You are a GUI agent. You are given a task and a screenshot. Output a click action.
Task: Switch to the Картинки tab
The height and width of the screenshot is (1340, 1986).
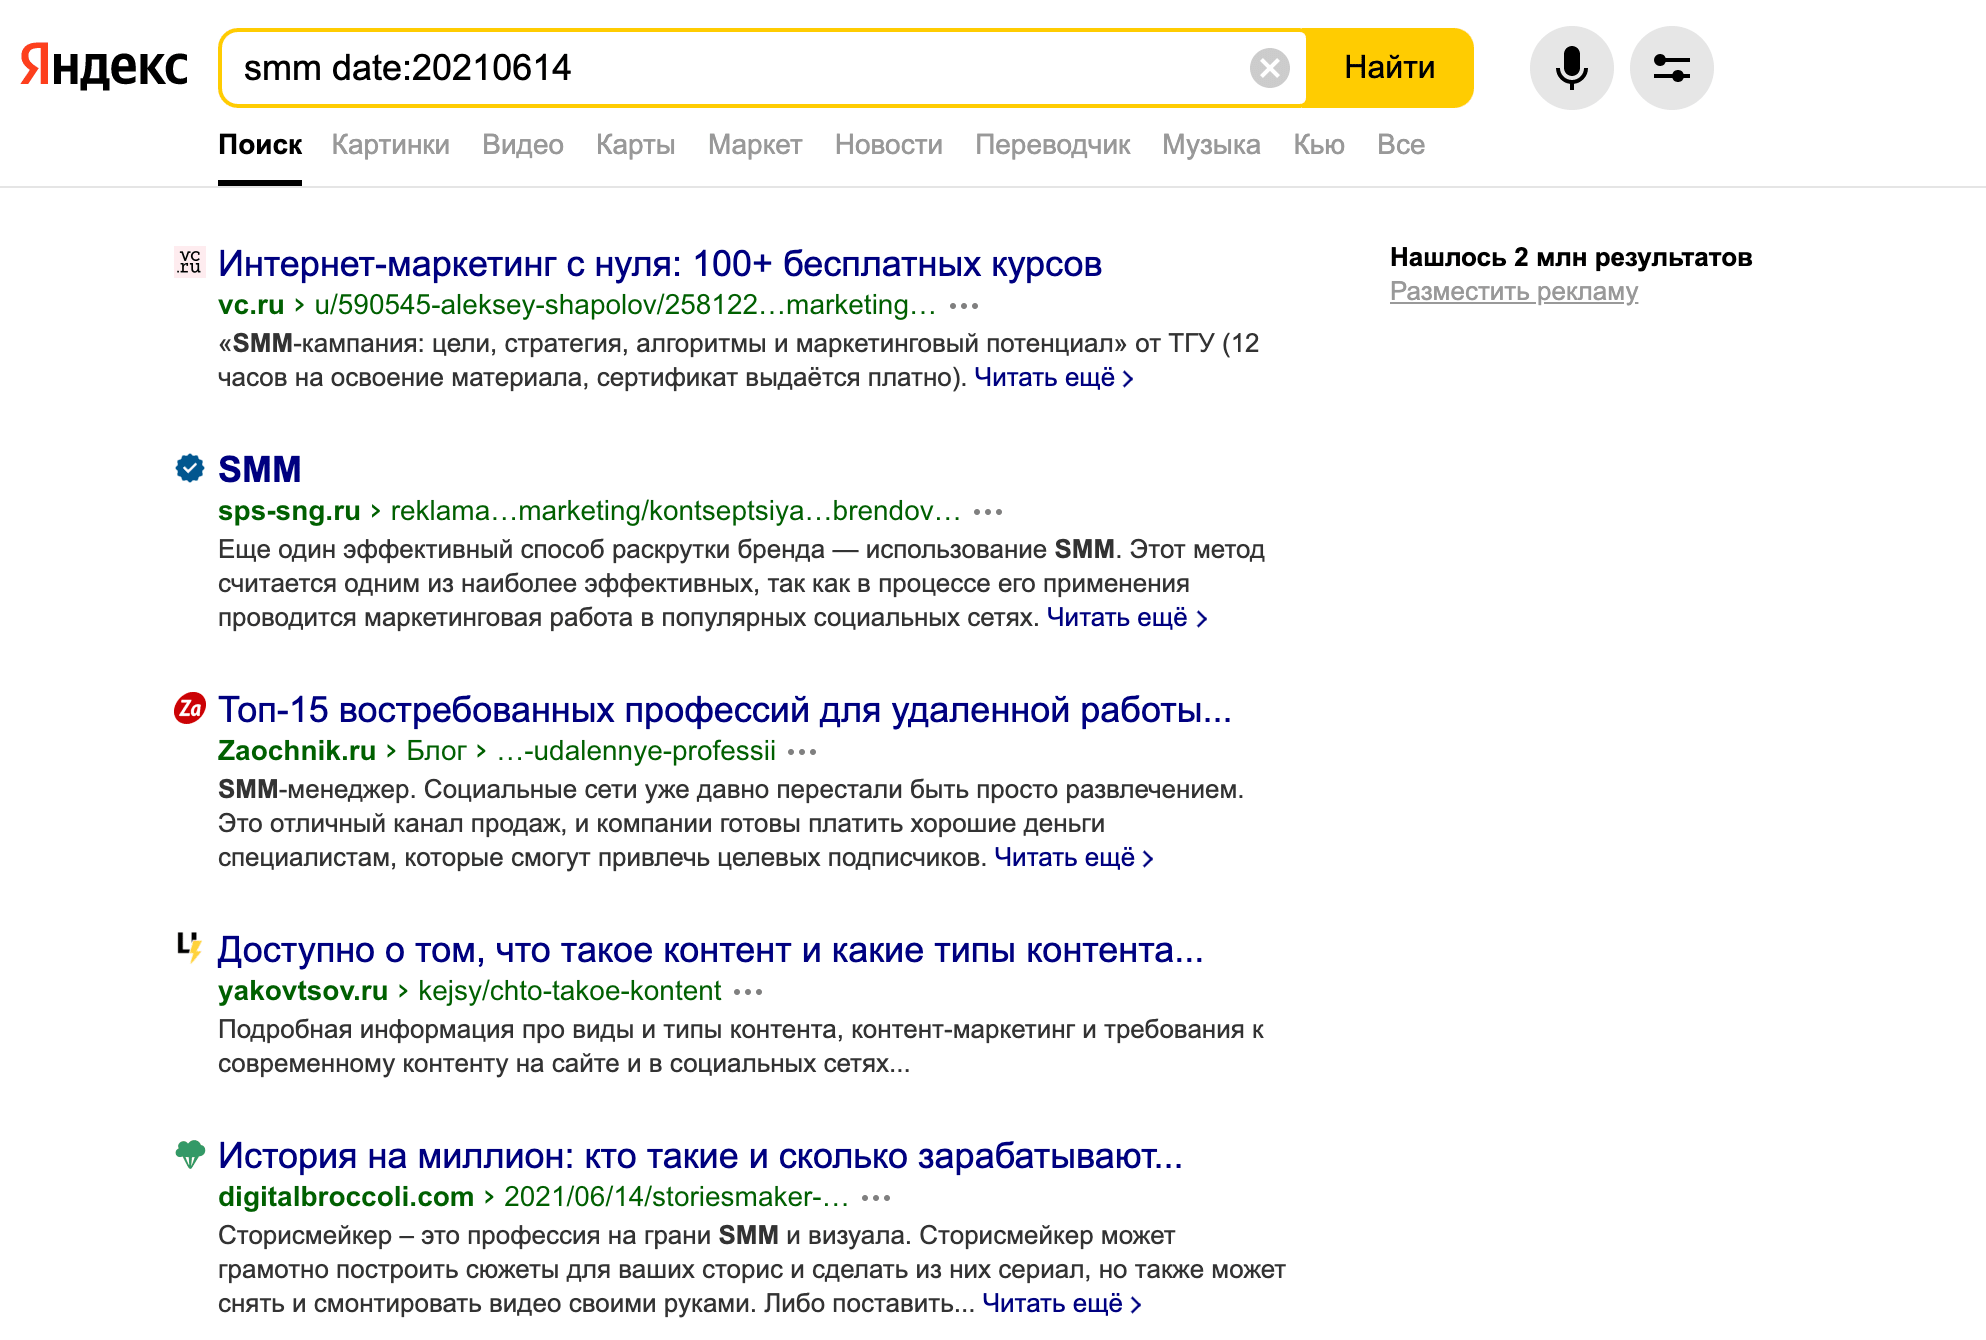click(x=391, y=145)
